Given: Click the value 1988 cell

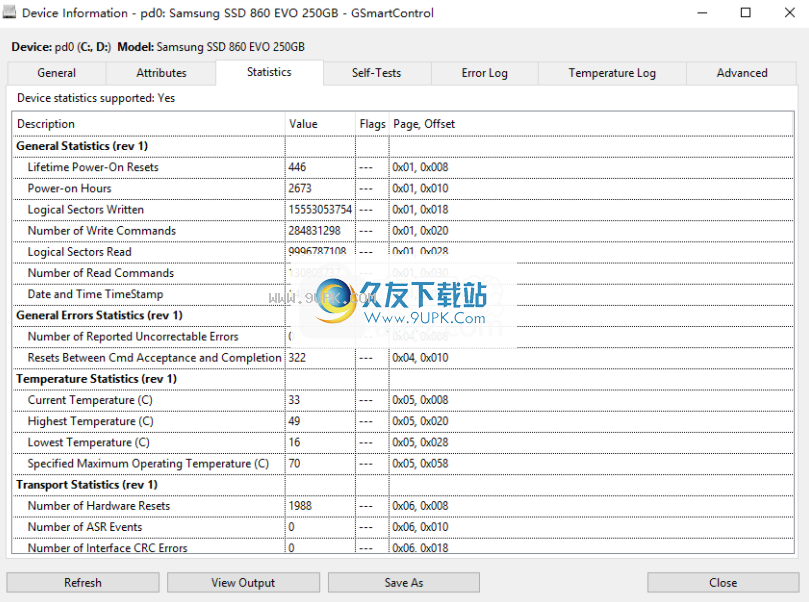Looking at the screenshot, I should pyautogui.click(x=320, y=506).
